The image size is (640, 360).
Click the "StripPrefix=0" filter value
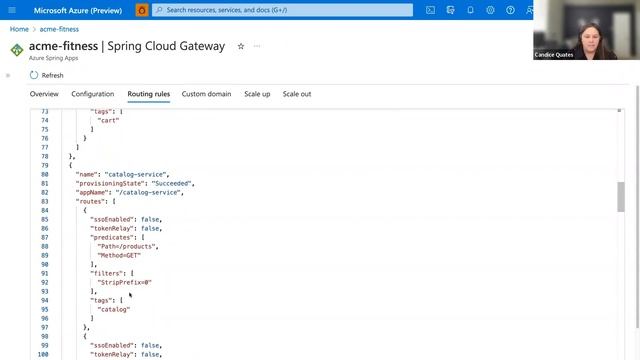pos(124,282)
